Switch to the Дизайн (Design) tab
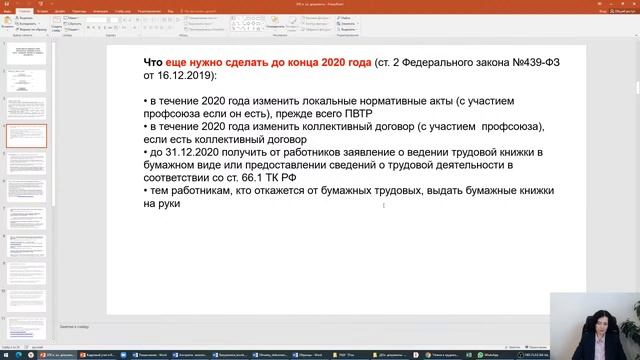 point(60,11)
